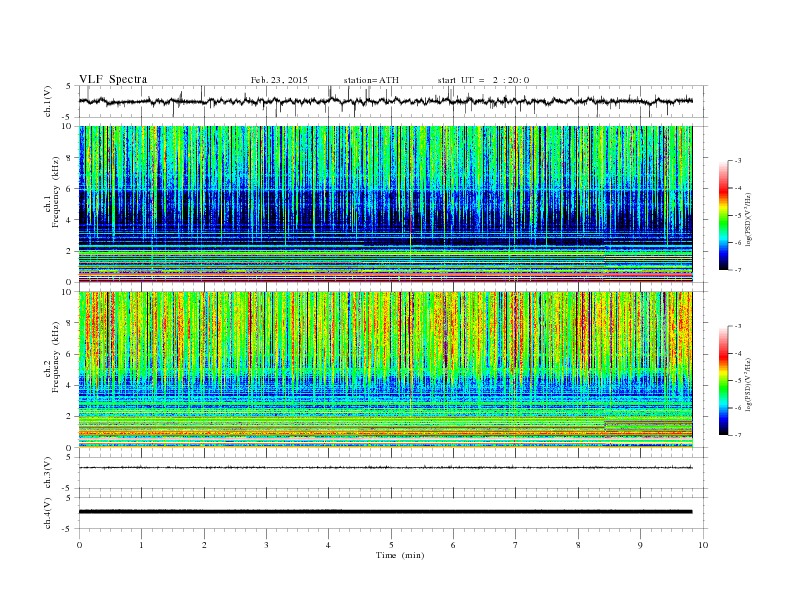Screen dimensions: 792x612
Task: Click the "ch.1(V)" waveform axis label
Action: (x=48, y=101)
